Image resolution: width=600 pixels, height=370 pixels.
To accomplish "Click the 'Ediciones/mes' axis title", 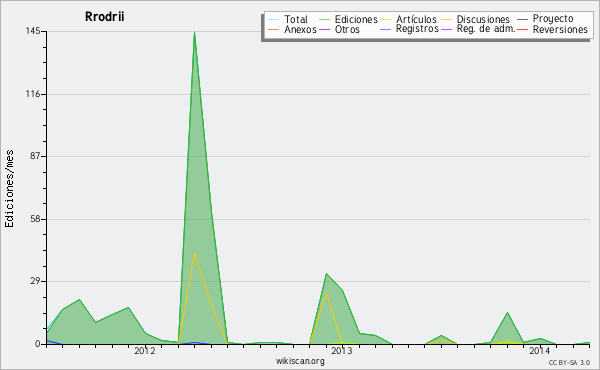I will (x=9, y=189).
